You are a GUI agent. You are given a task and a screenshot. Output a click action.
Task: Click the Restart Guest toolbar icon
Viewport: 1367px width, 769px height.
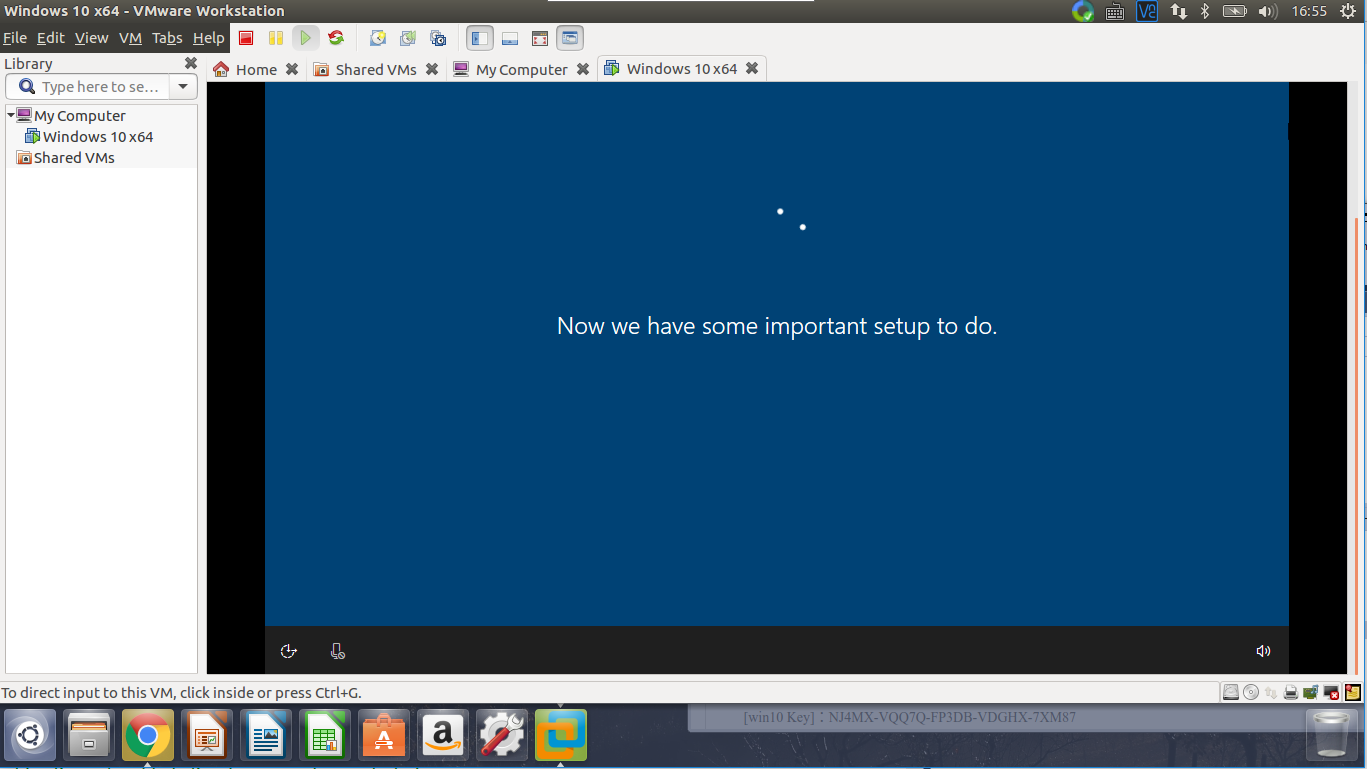coord(336,39)
